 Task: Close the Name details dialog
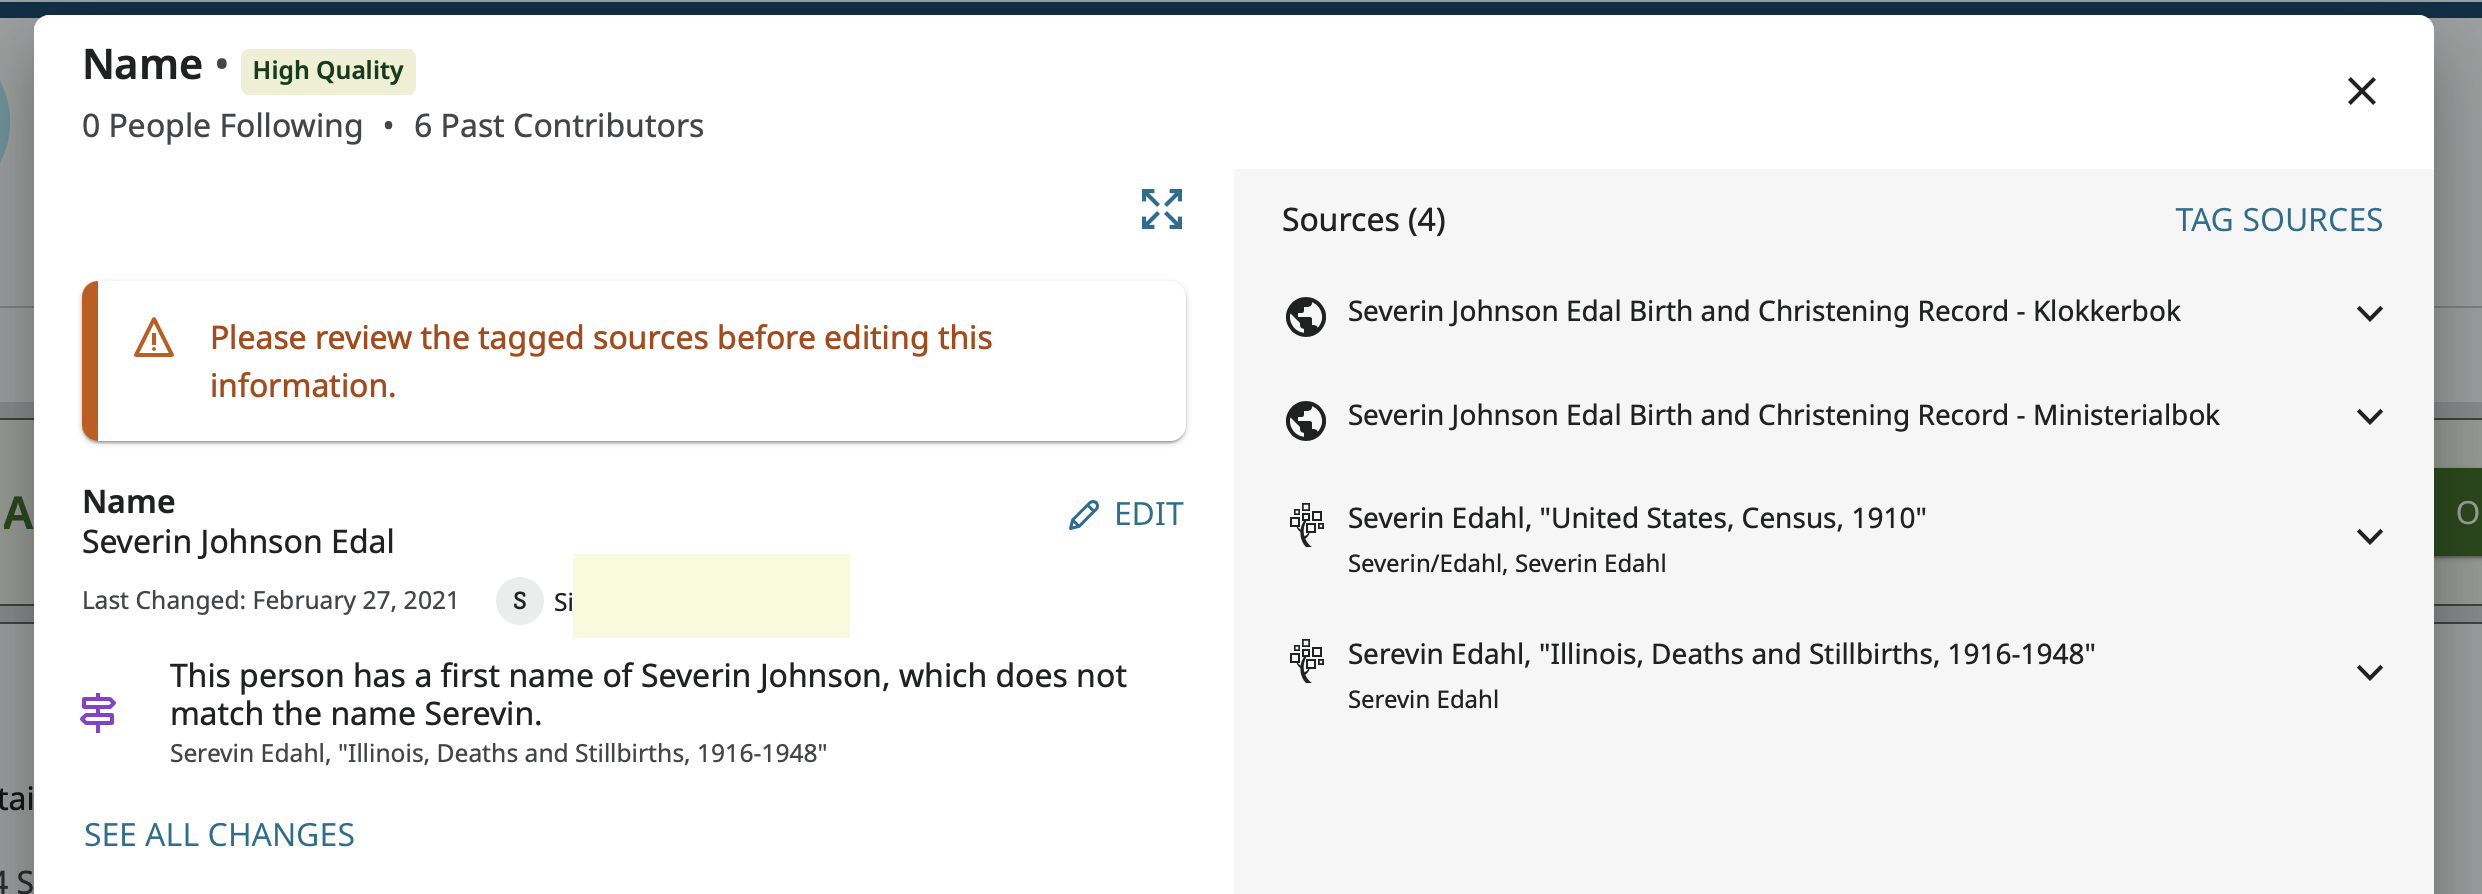(2361, 91)
